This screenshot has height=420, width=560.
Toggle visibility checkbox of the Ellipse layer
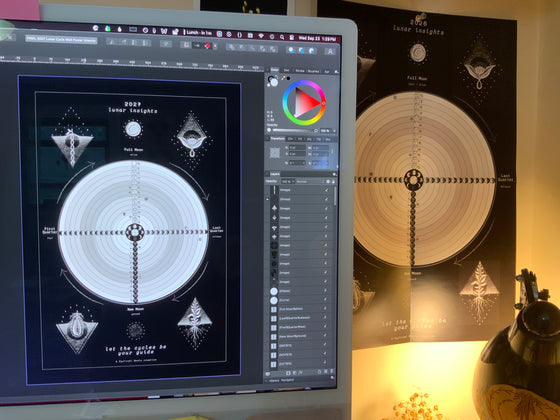(325, 290)
